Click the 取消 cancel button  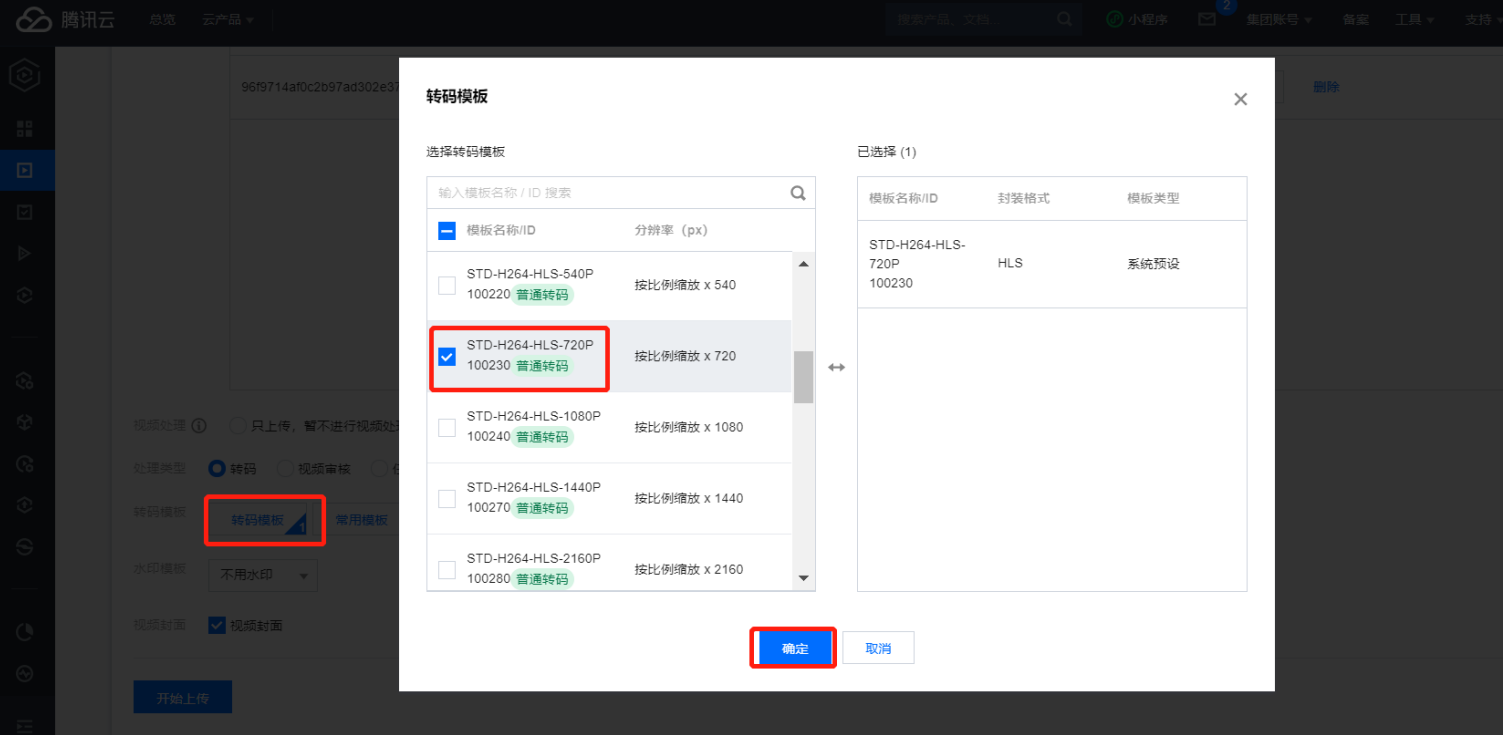point(878,648)
